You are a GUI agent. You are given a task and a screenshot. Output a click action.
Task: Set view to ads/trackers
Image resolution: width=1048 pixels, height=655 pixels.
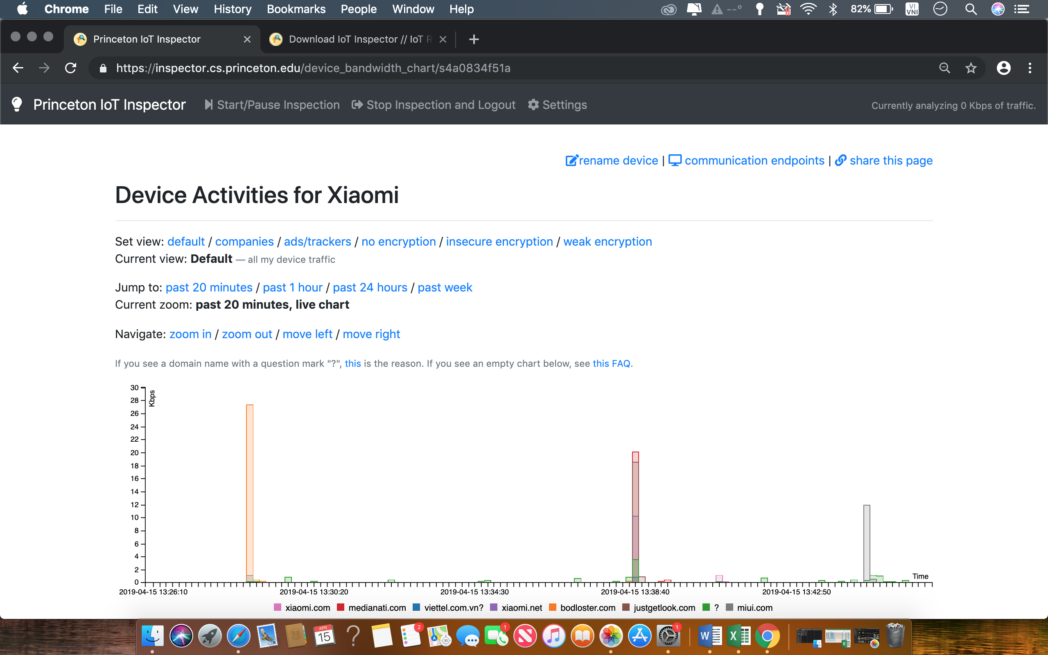pyautogui.click(x=317, y=242)
